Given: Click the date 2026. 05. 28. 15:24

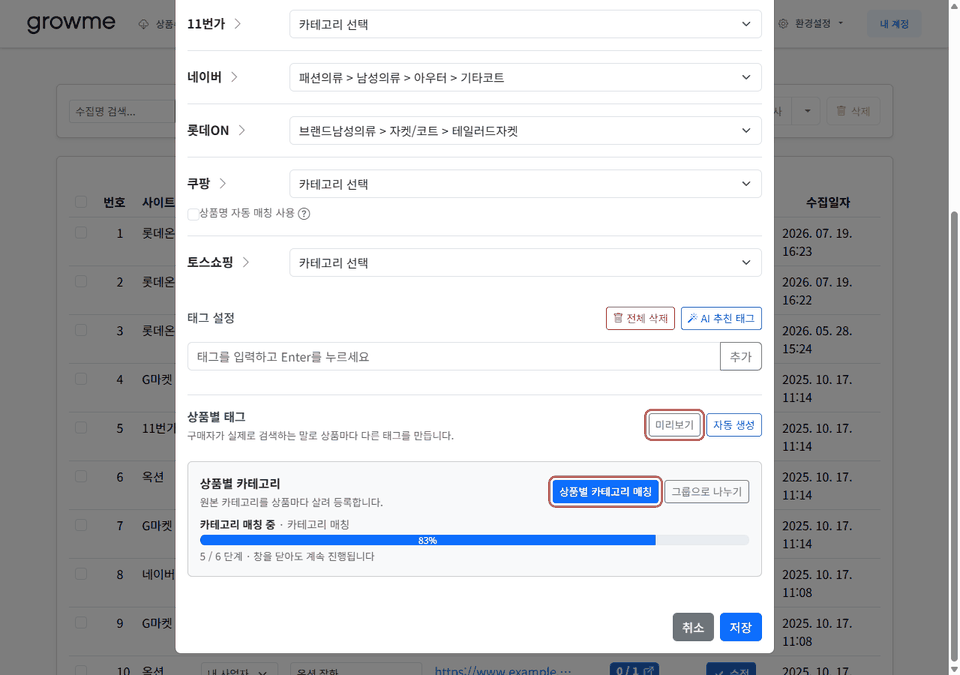Looking at the screenshot, I should click(817, 339).
